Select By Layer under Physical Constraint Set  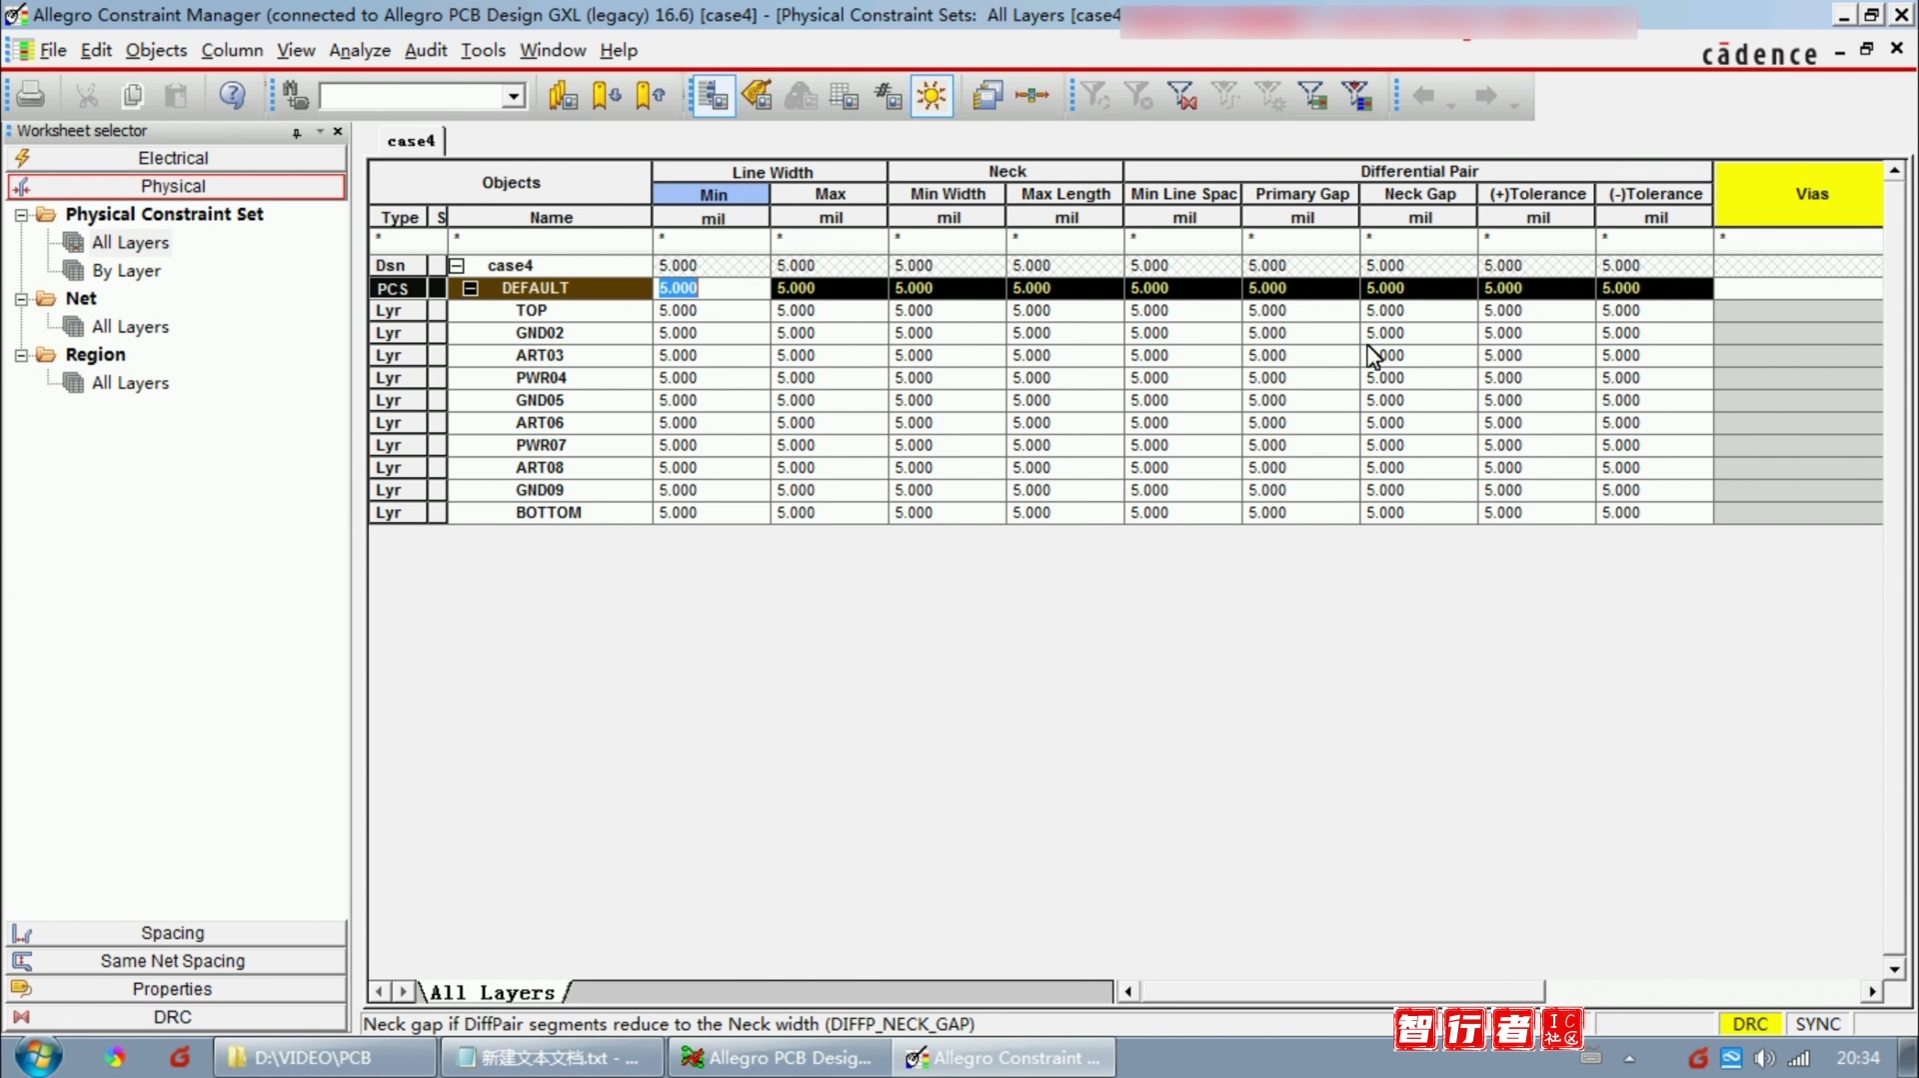coord(126,271)
